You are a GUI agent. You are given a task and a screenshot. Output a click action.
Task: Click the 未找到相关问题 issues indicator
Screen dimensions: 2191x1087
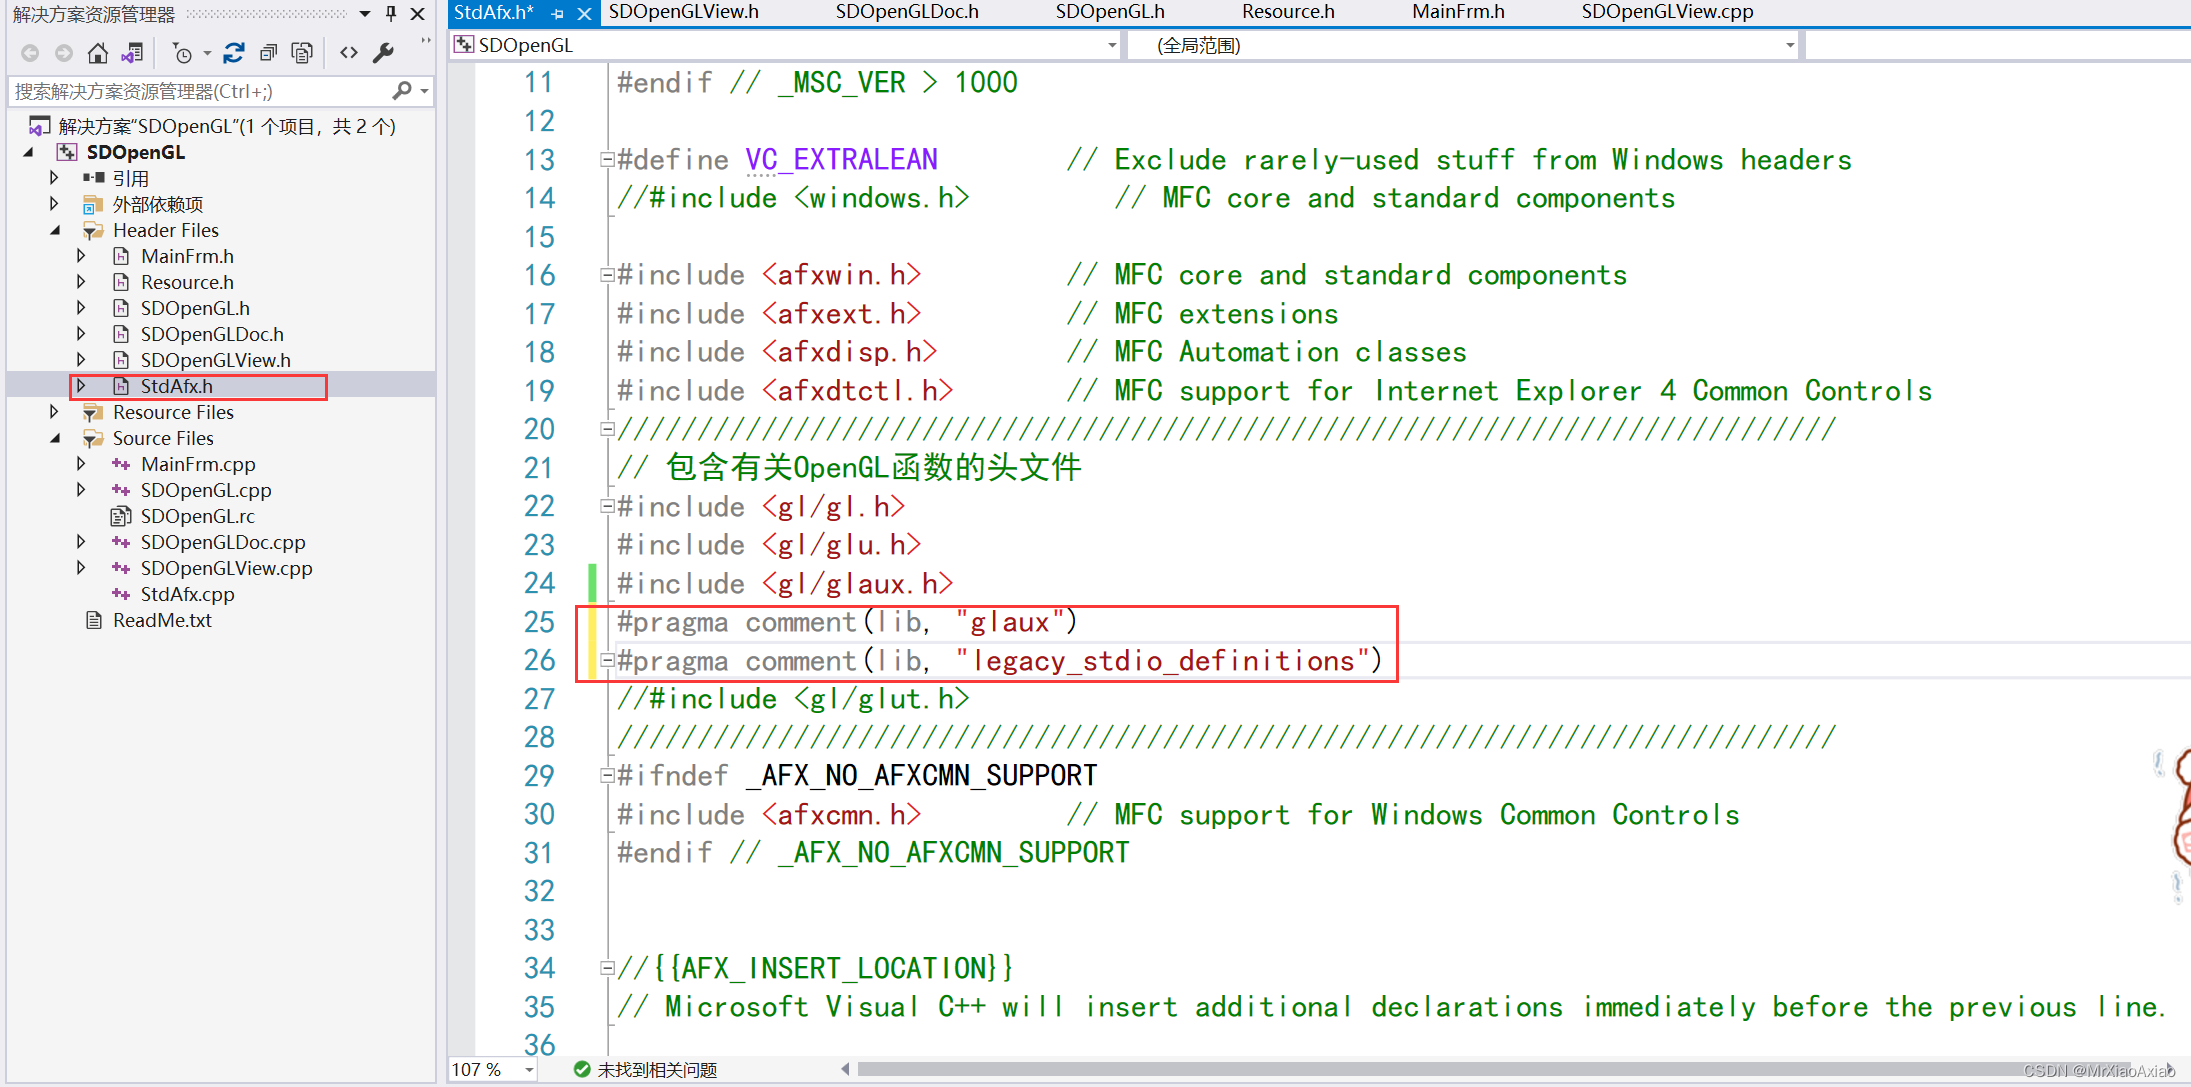[x=655, y=1068]
